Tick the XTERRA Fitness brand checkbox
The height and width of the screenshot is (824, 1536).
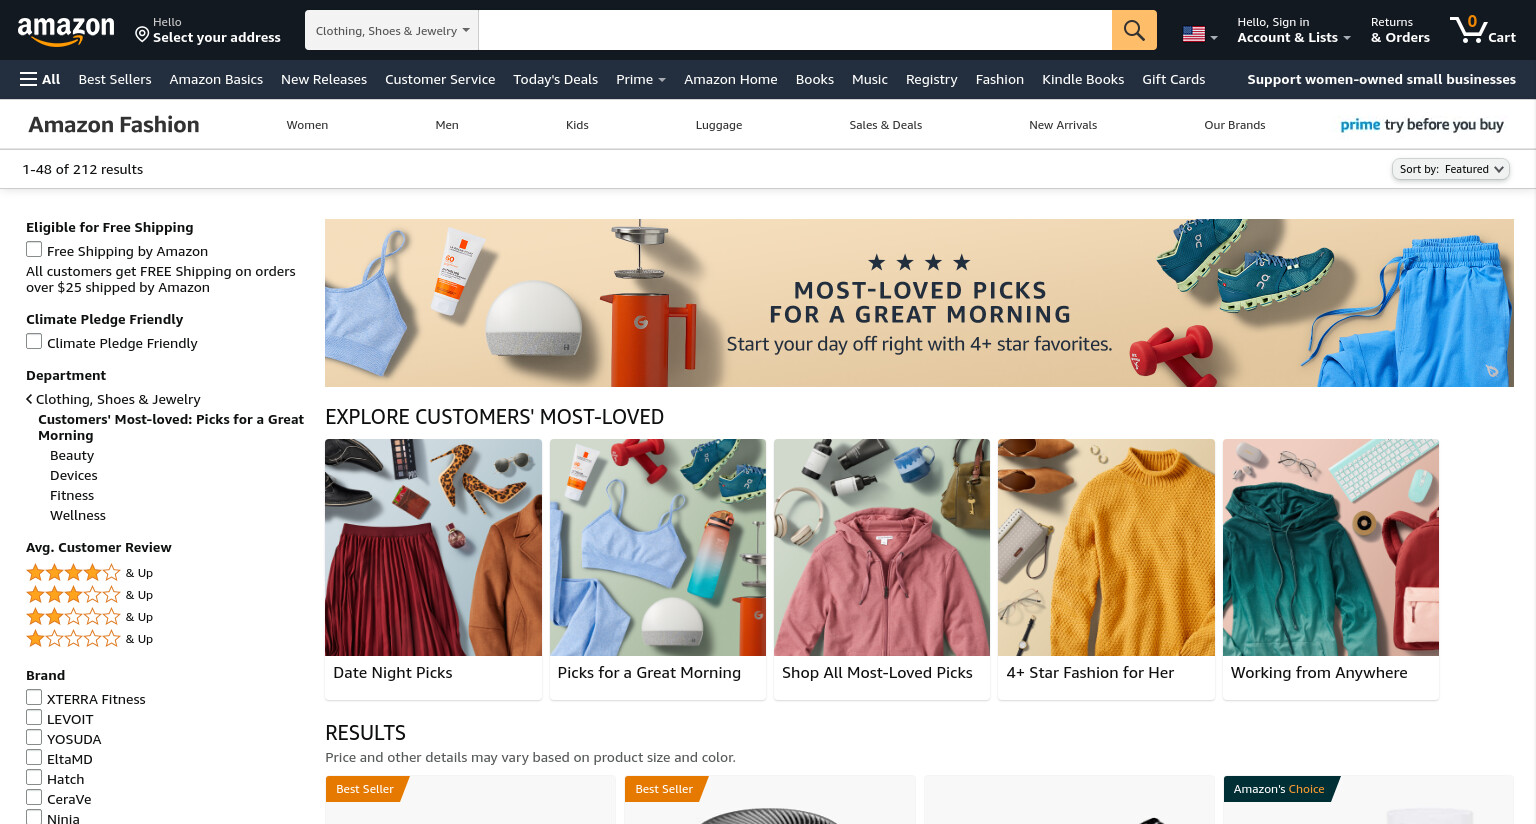coord(34,697)
